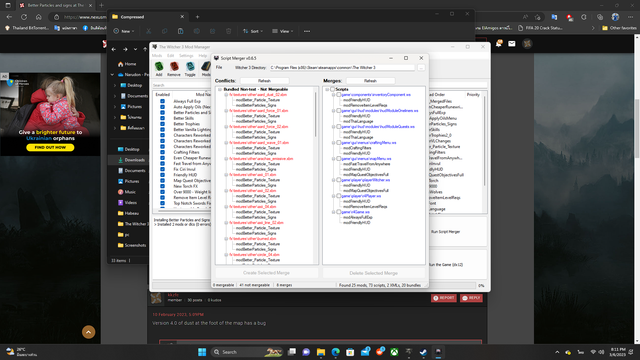Collapse the aard_wave_01.xbm conflict node

tap(226, 143)
